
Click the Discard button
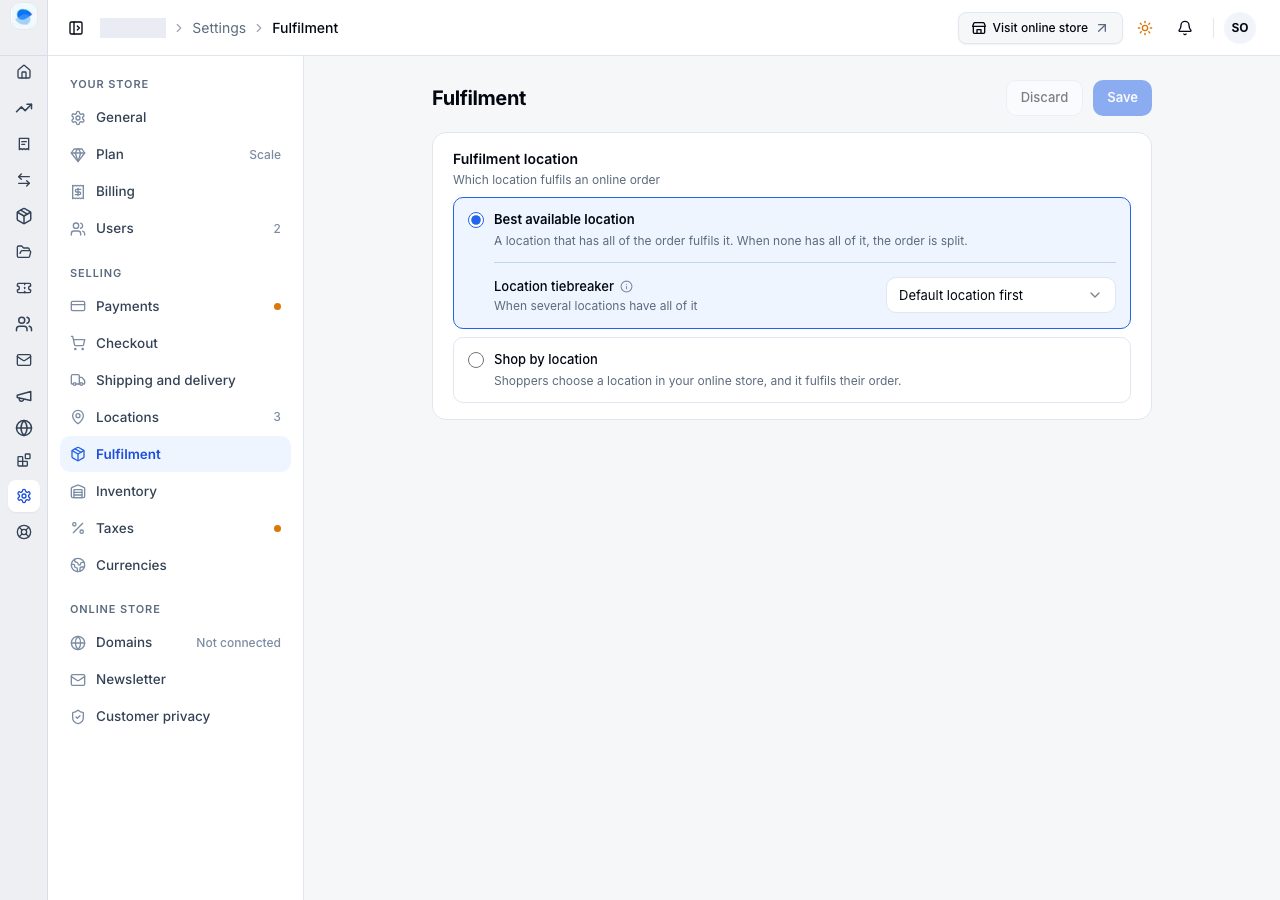pos(1044,98)
